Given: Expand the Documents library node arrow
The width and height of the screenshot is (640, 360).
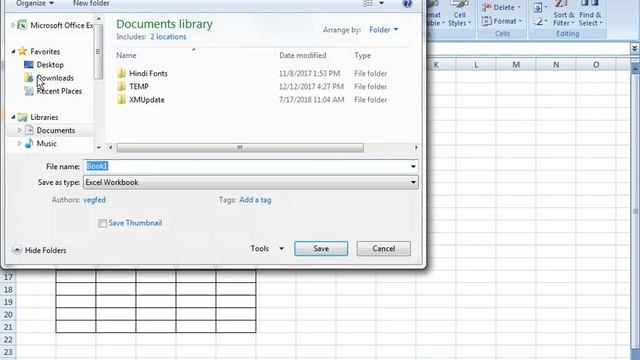Looking at the screenshot, I should (x=20, y=130).
